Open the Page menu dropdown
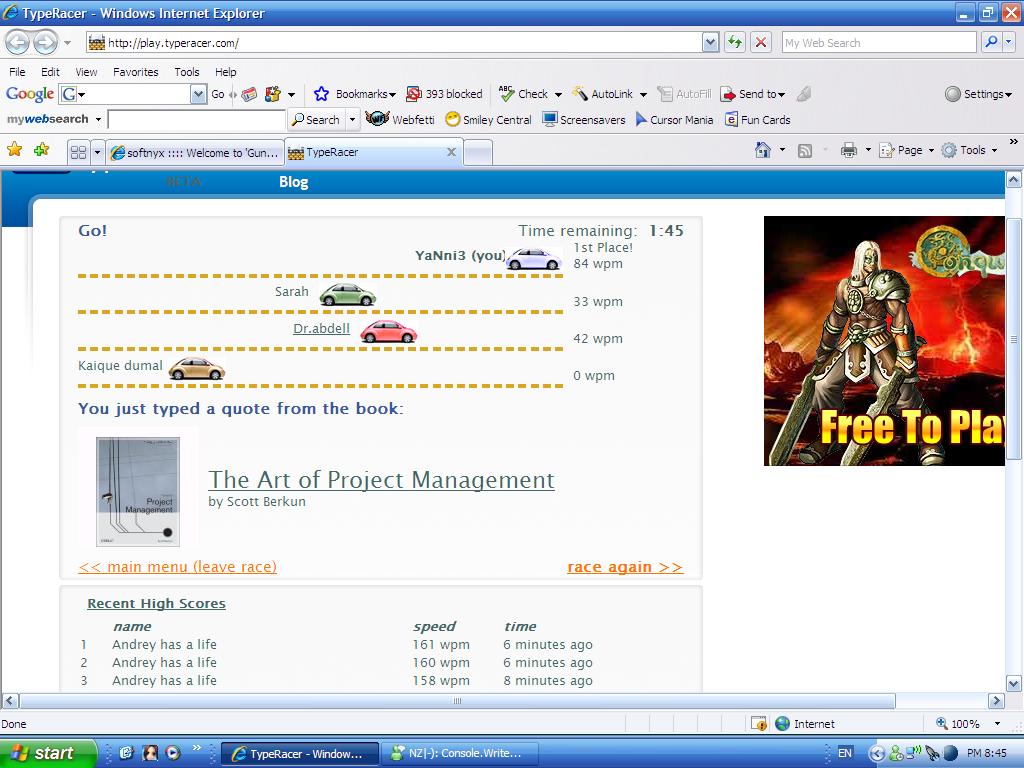 pos(931,150)
